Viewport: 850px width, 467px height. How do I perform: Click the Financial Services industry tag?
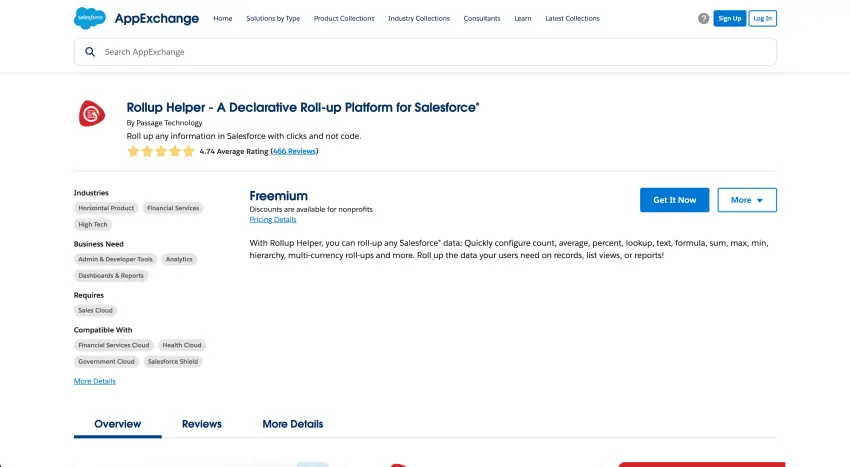[x=173, y=208]
